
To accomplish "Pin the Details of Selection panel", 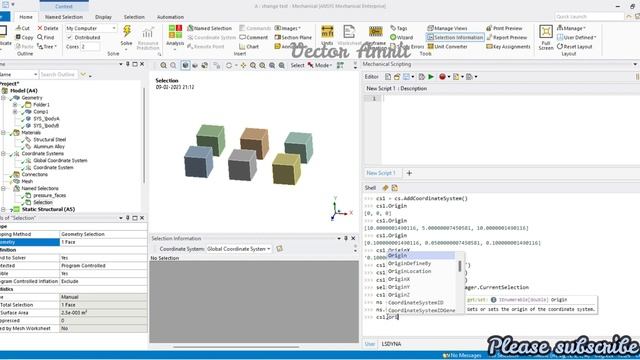I will [x=128, y=218].
